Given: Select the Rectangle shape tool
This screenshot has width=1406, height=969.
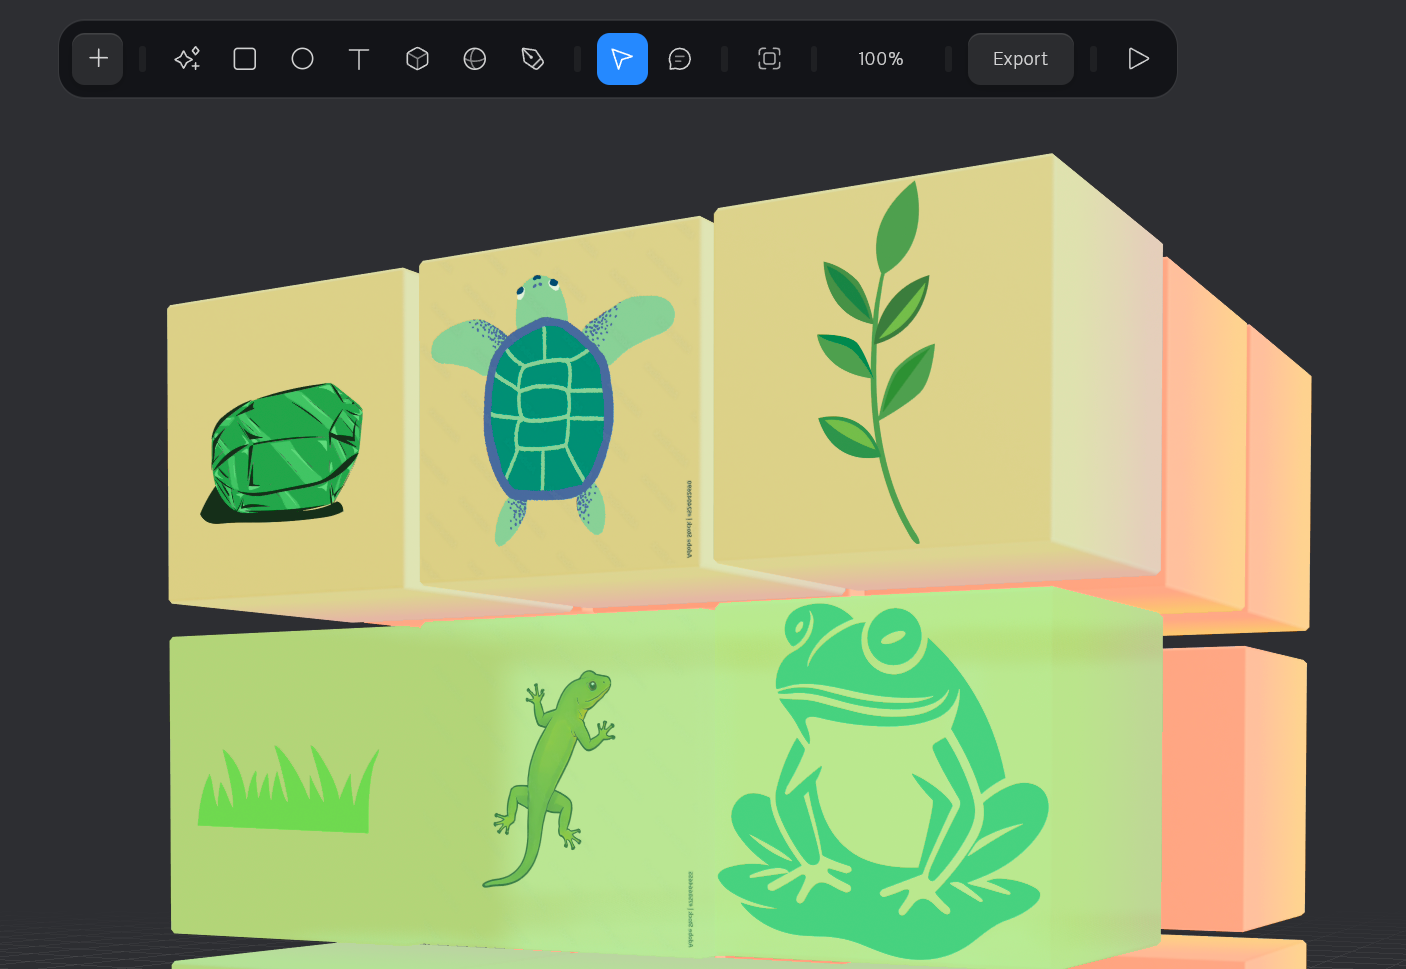Looking at the screenshot, I should (244, 58).
